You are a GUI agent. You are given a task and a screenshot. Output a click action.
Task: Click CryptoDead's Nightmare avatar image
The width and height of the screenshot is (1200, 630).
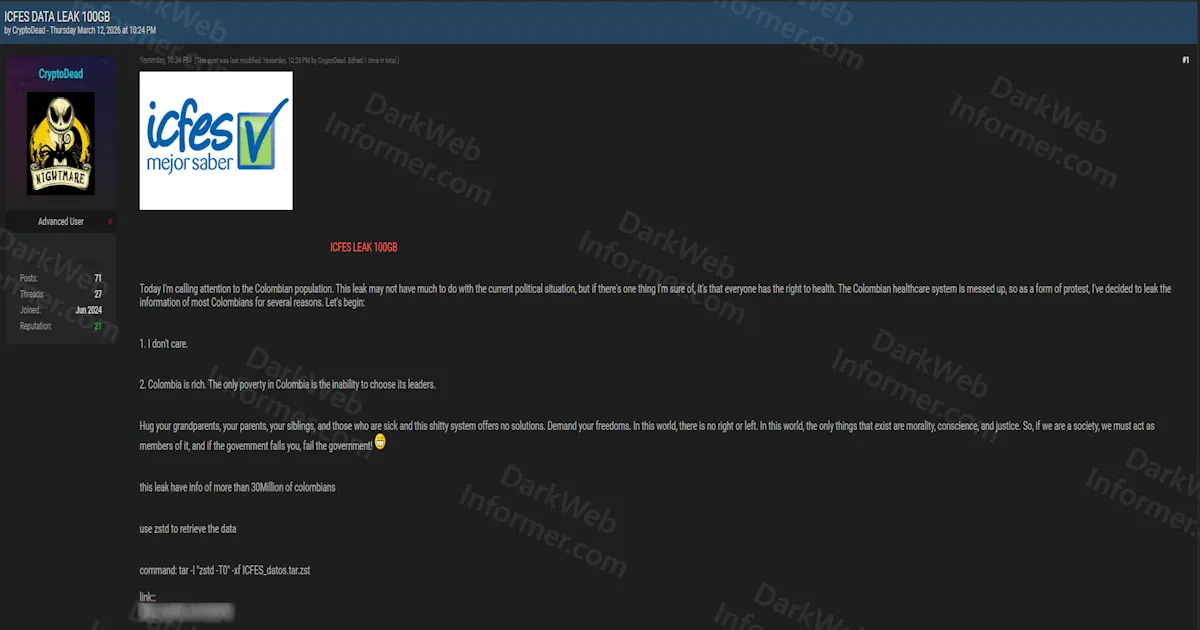(x=61, y=143)
